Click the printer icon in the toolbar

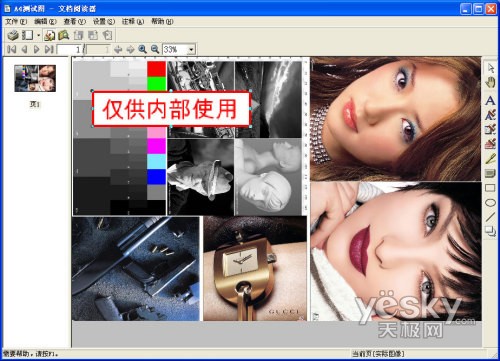(13, 35)
